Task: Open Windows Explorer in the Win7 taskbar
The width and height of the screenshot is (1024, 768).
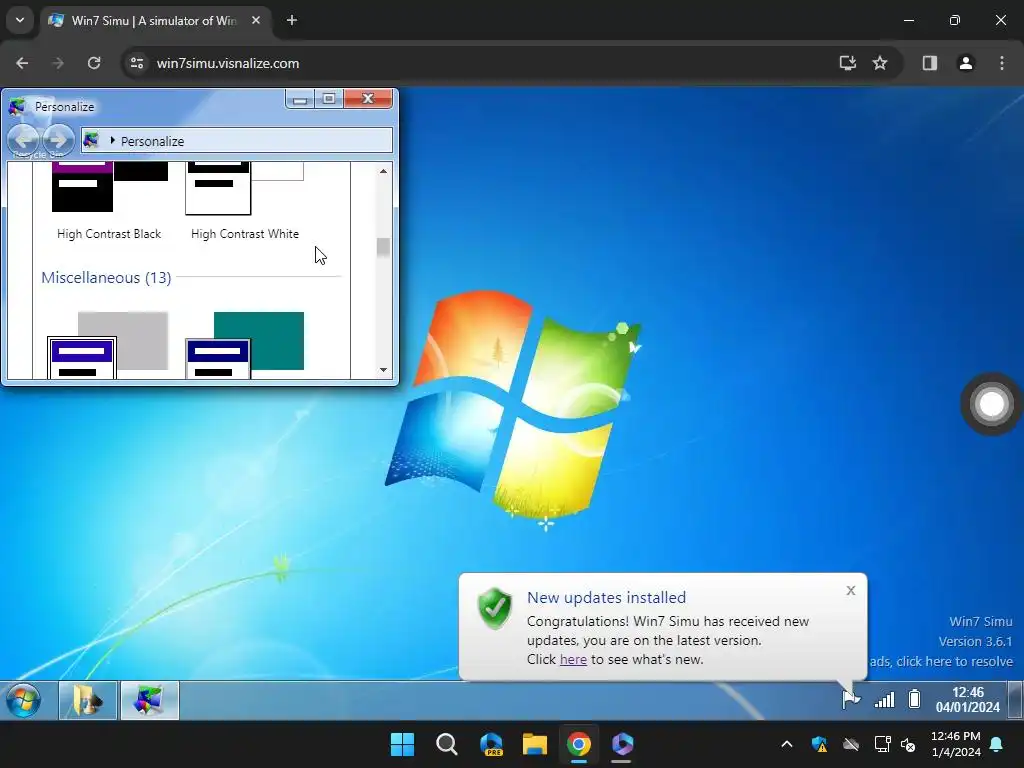Action: 88,700
